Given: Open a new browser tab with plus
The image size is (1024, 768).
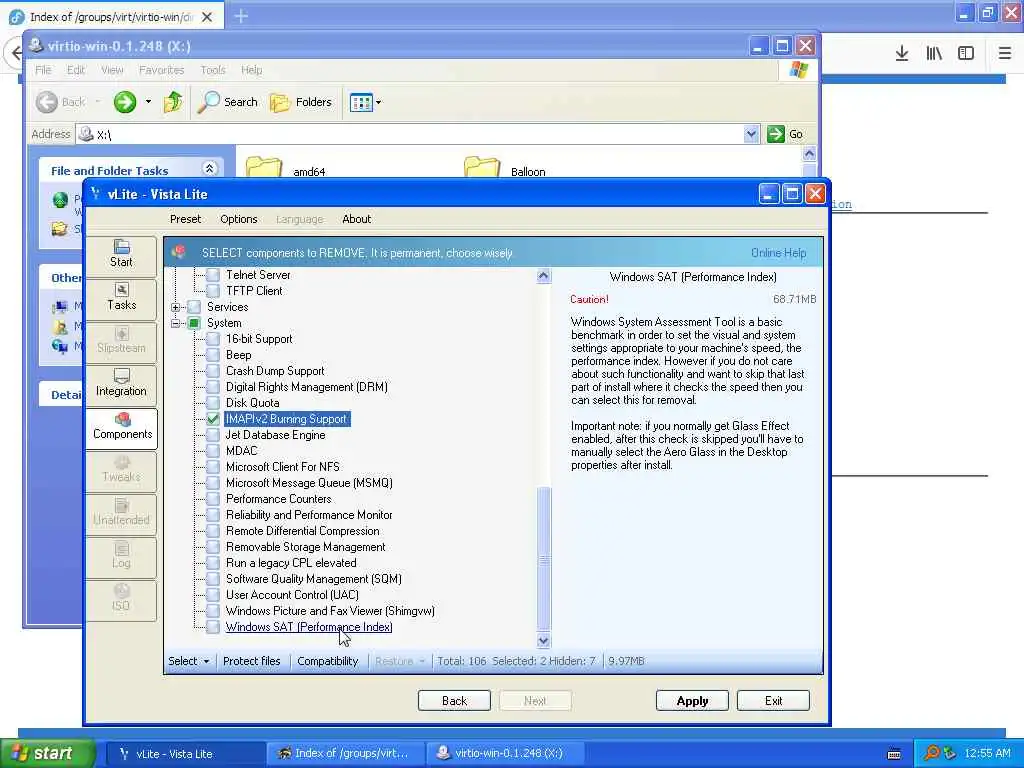Looking at the screenshot, I should pos(241,16).
